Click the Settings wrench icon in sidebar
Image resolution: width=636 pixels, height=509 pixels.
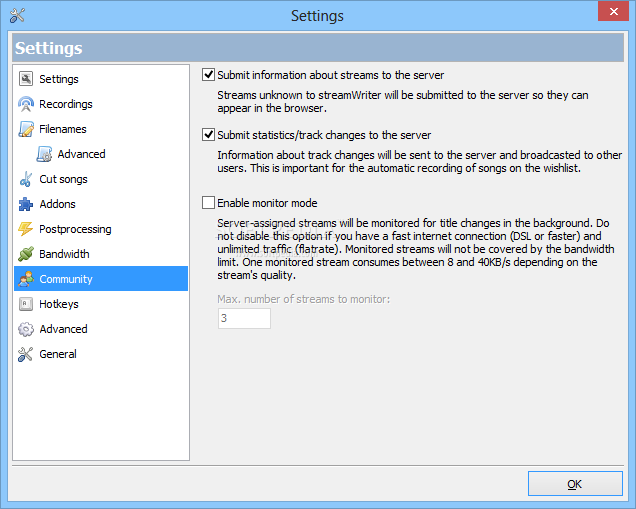[x=26, y=79]
